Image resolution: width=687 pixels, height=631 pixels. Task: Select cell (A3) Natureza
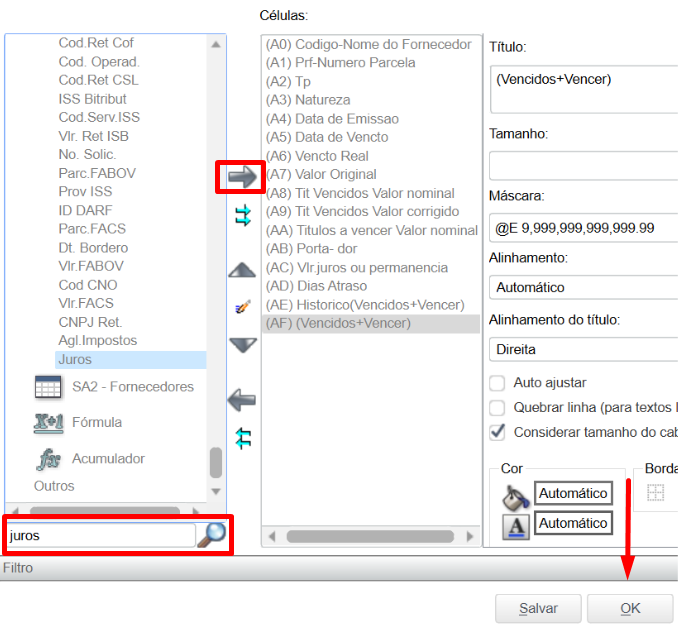point(308,100)
